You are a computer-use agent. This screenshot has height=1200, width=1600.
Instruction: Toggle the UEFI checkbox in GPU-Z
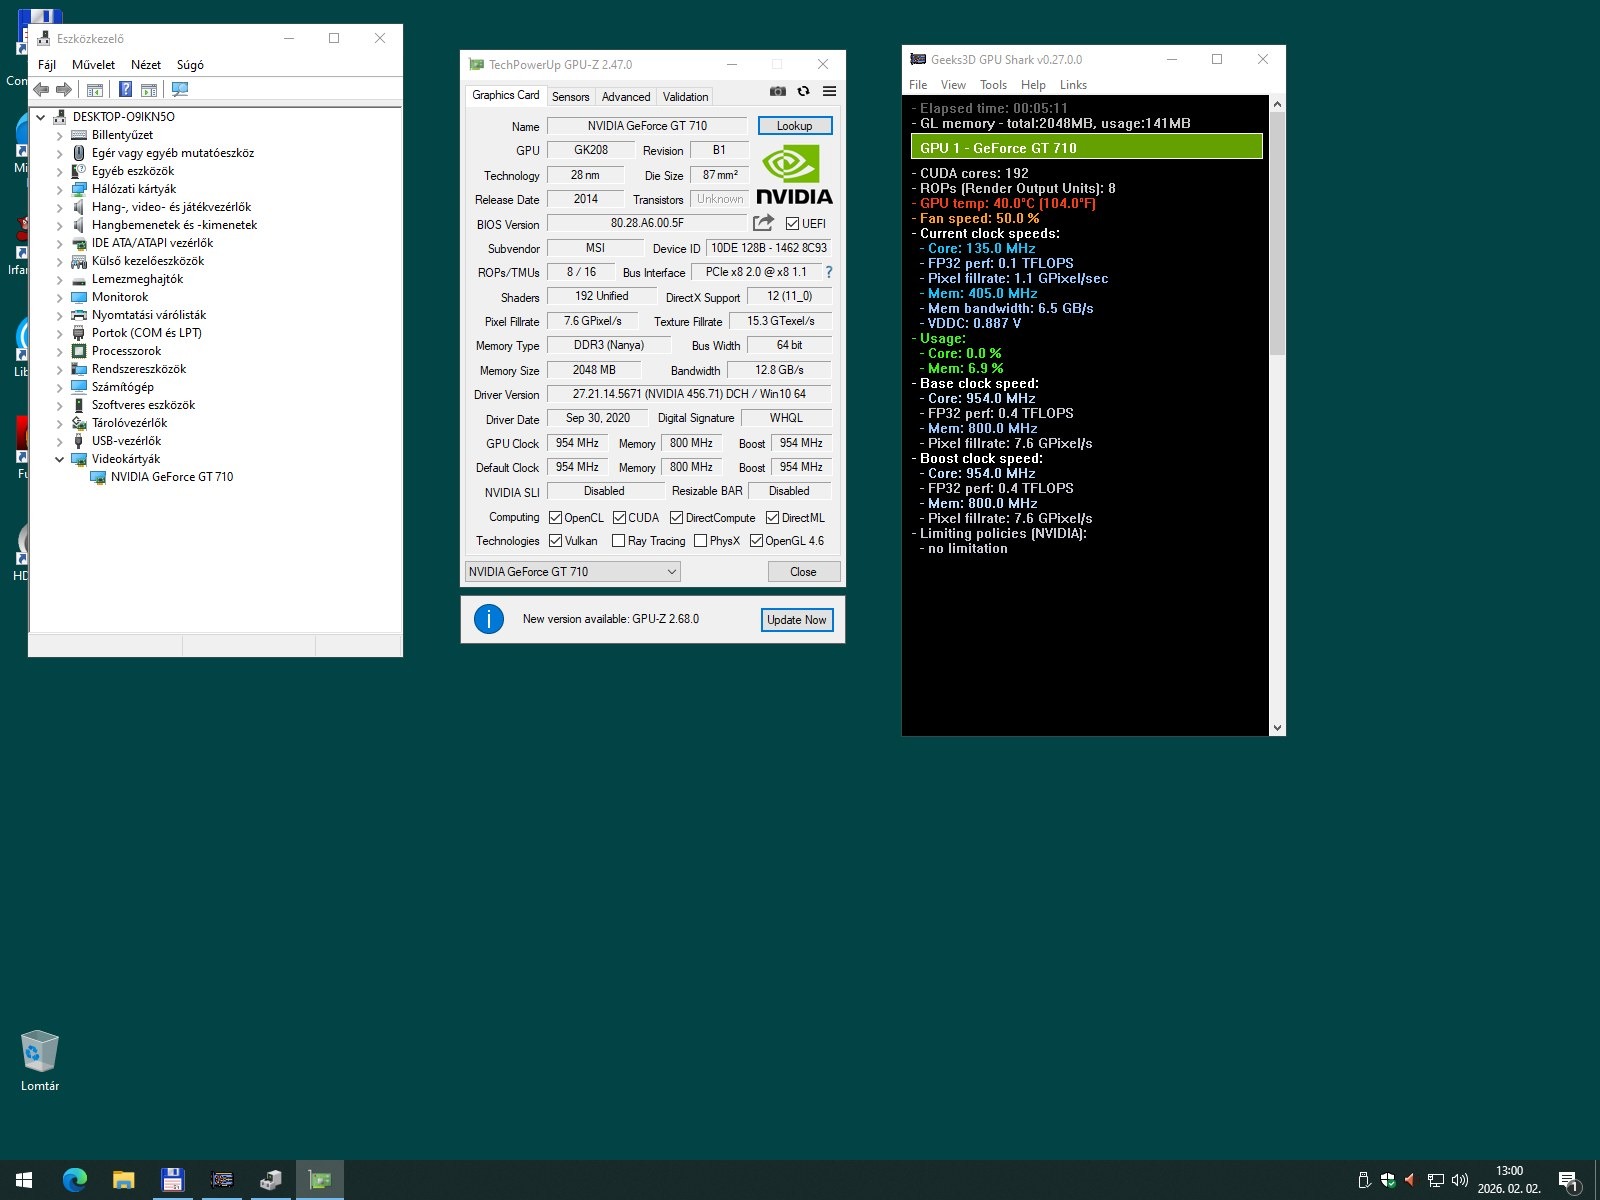pos(792,223)
